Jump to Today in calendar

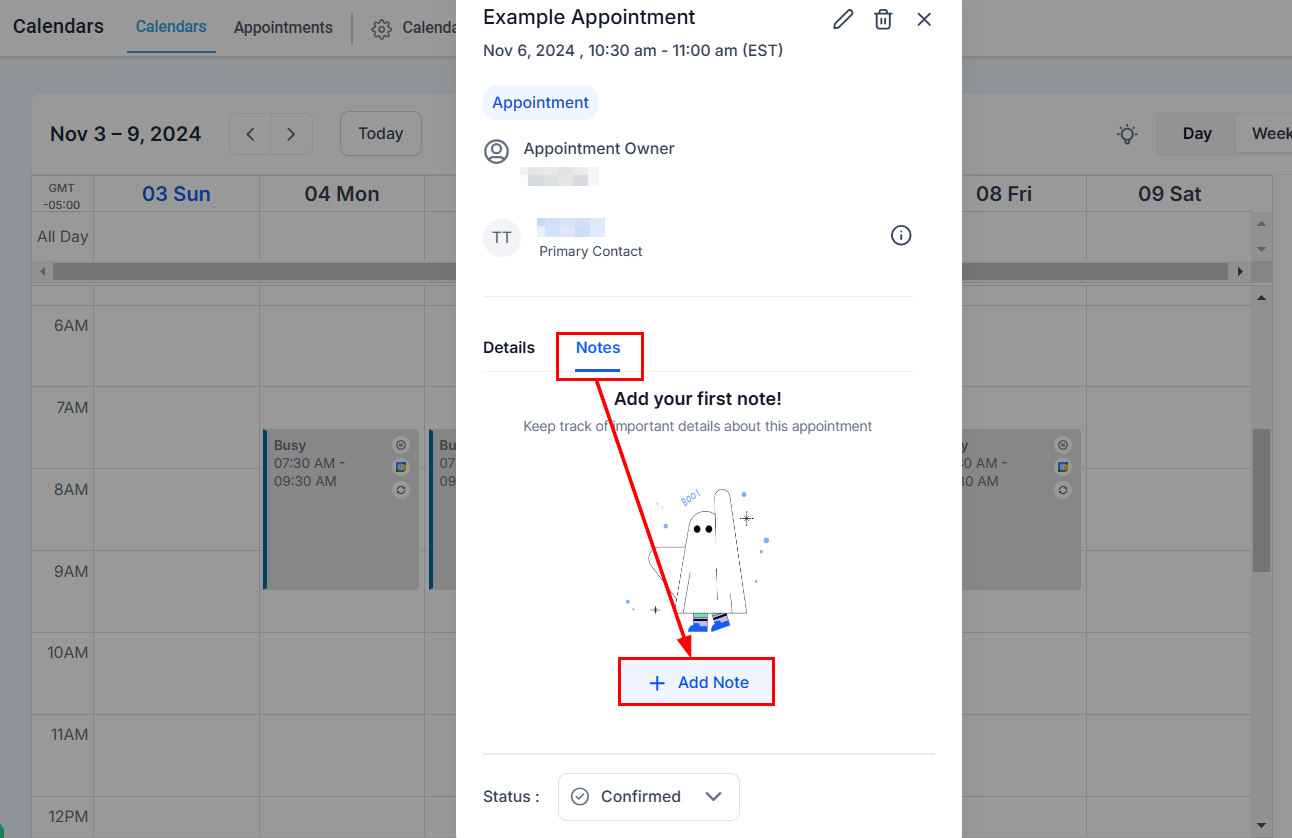click(x=380, y=134)
